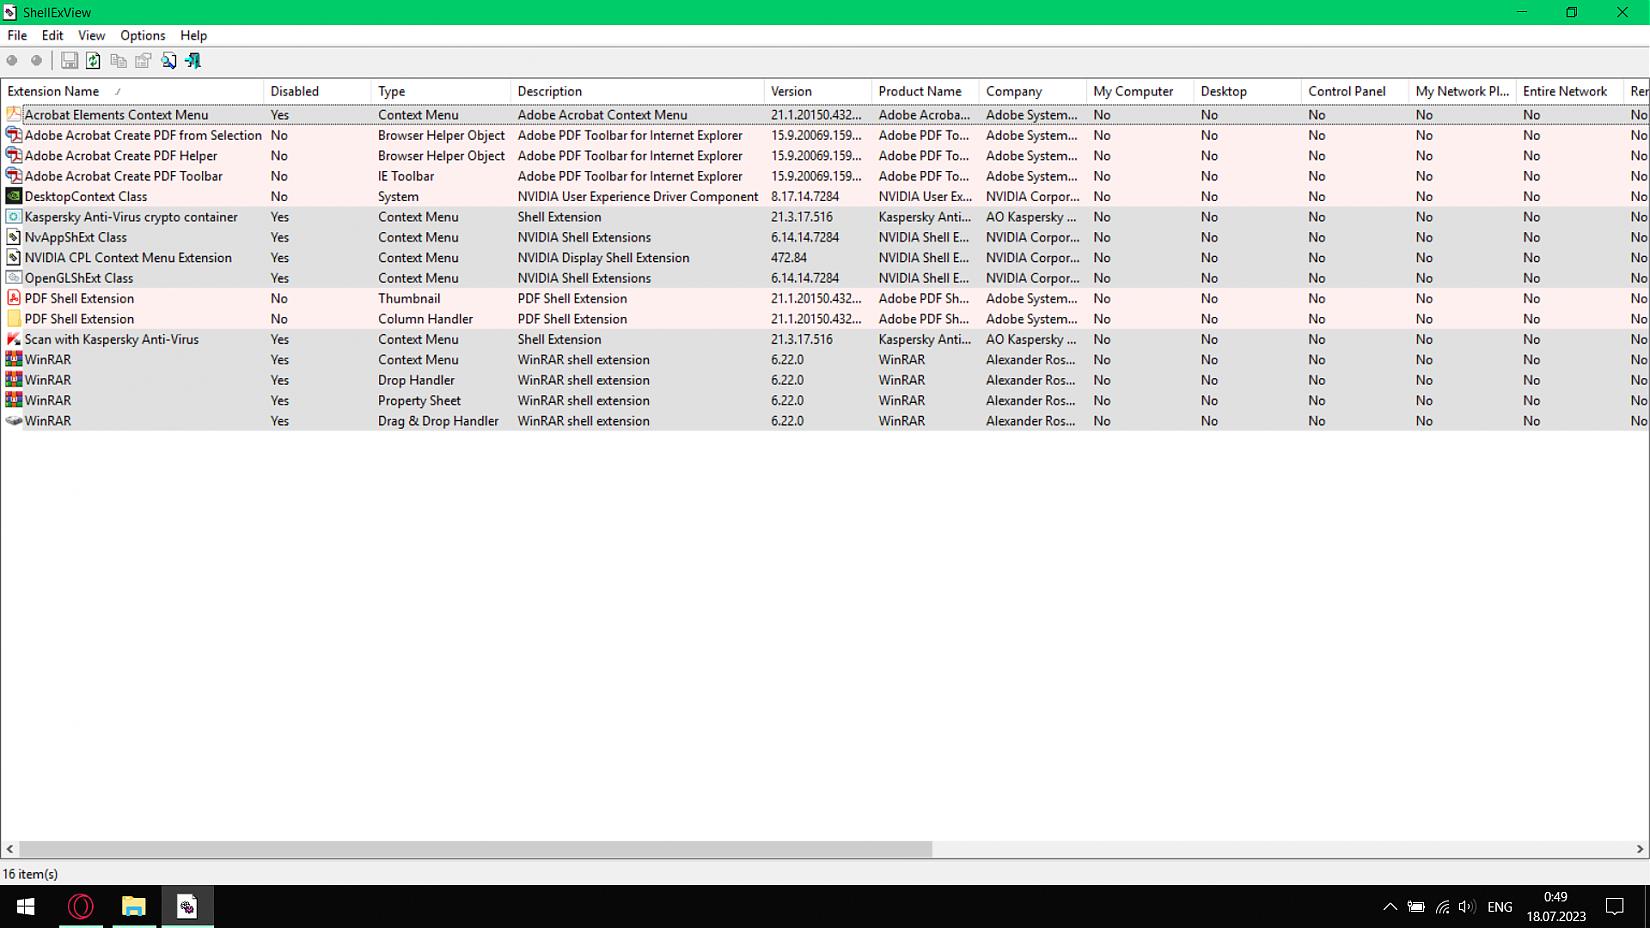The image size is (1650, 928).
Task: Open Find using the magnifier toolbar icon
Action: pos(169,61)
